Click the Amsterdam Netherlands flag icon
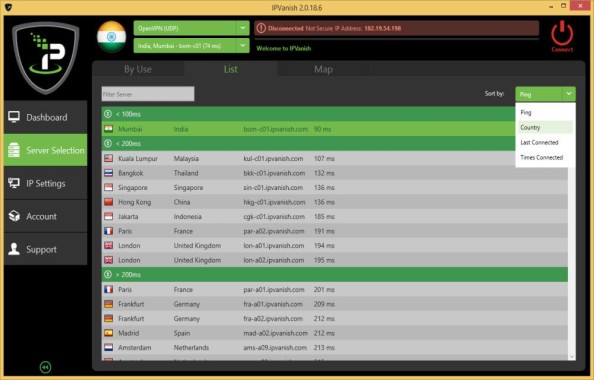The image size is (594, 380). click(108, 347)
